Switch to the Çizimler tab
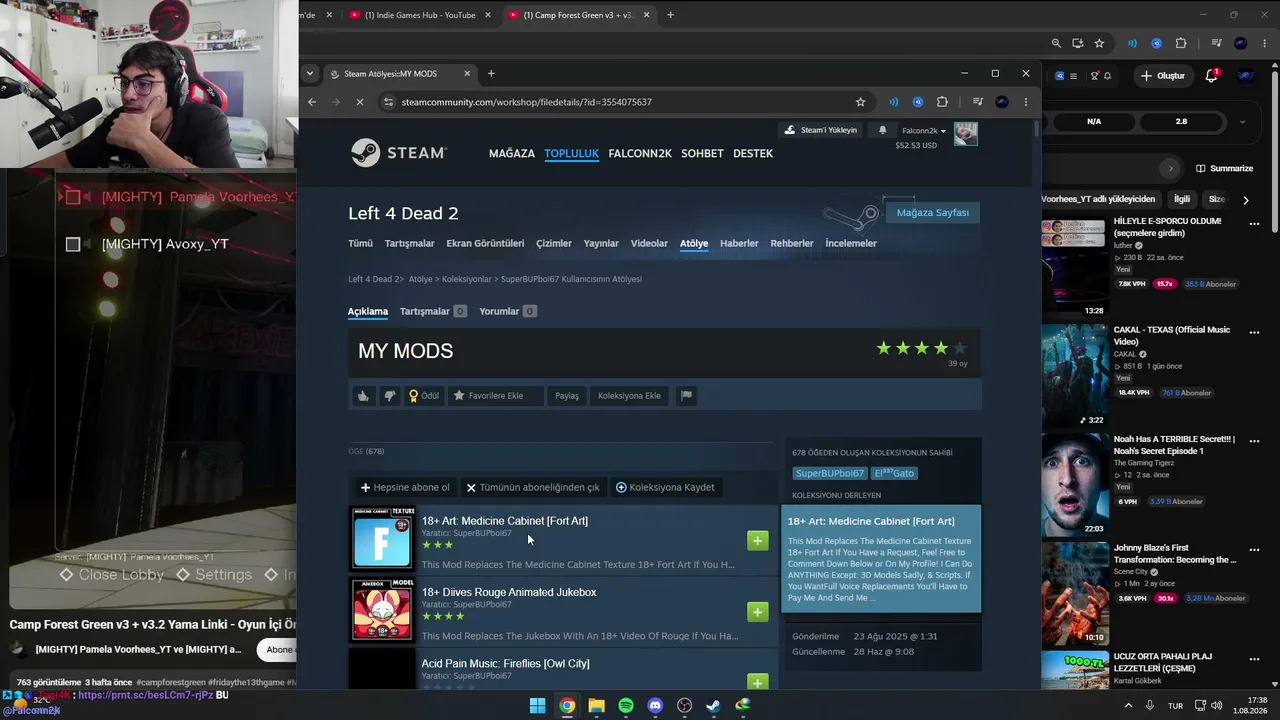 (x=554, y=243)
